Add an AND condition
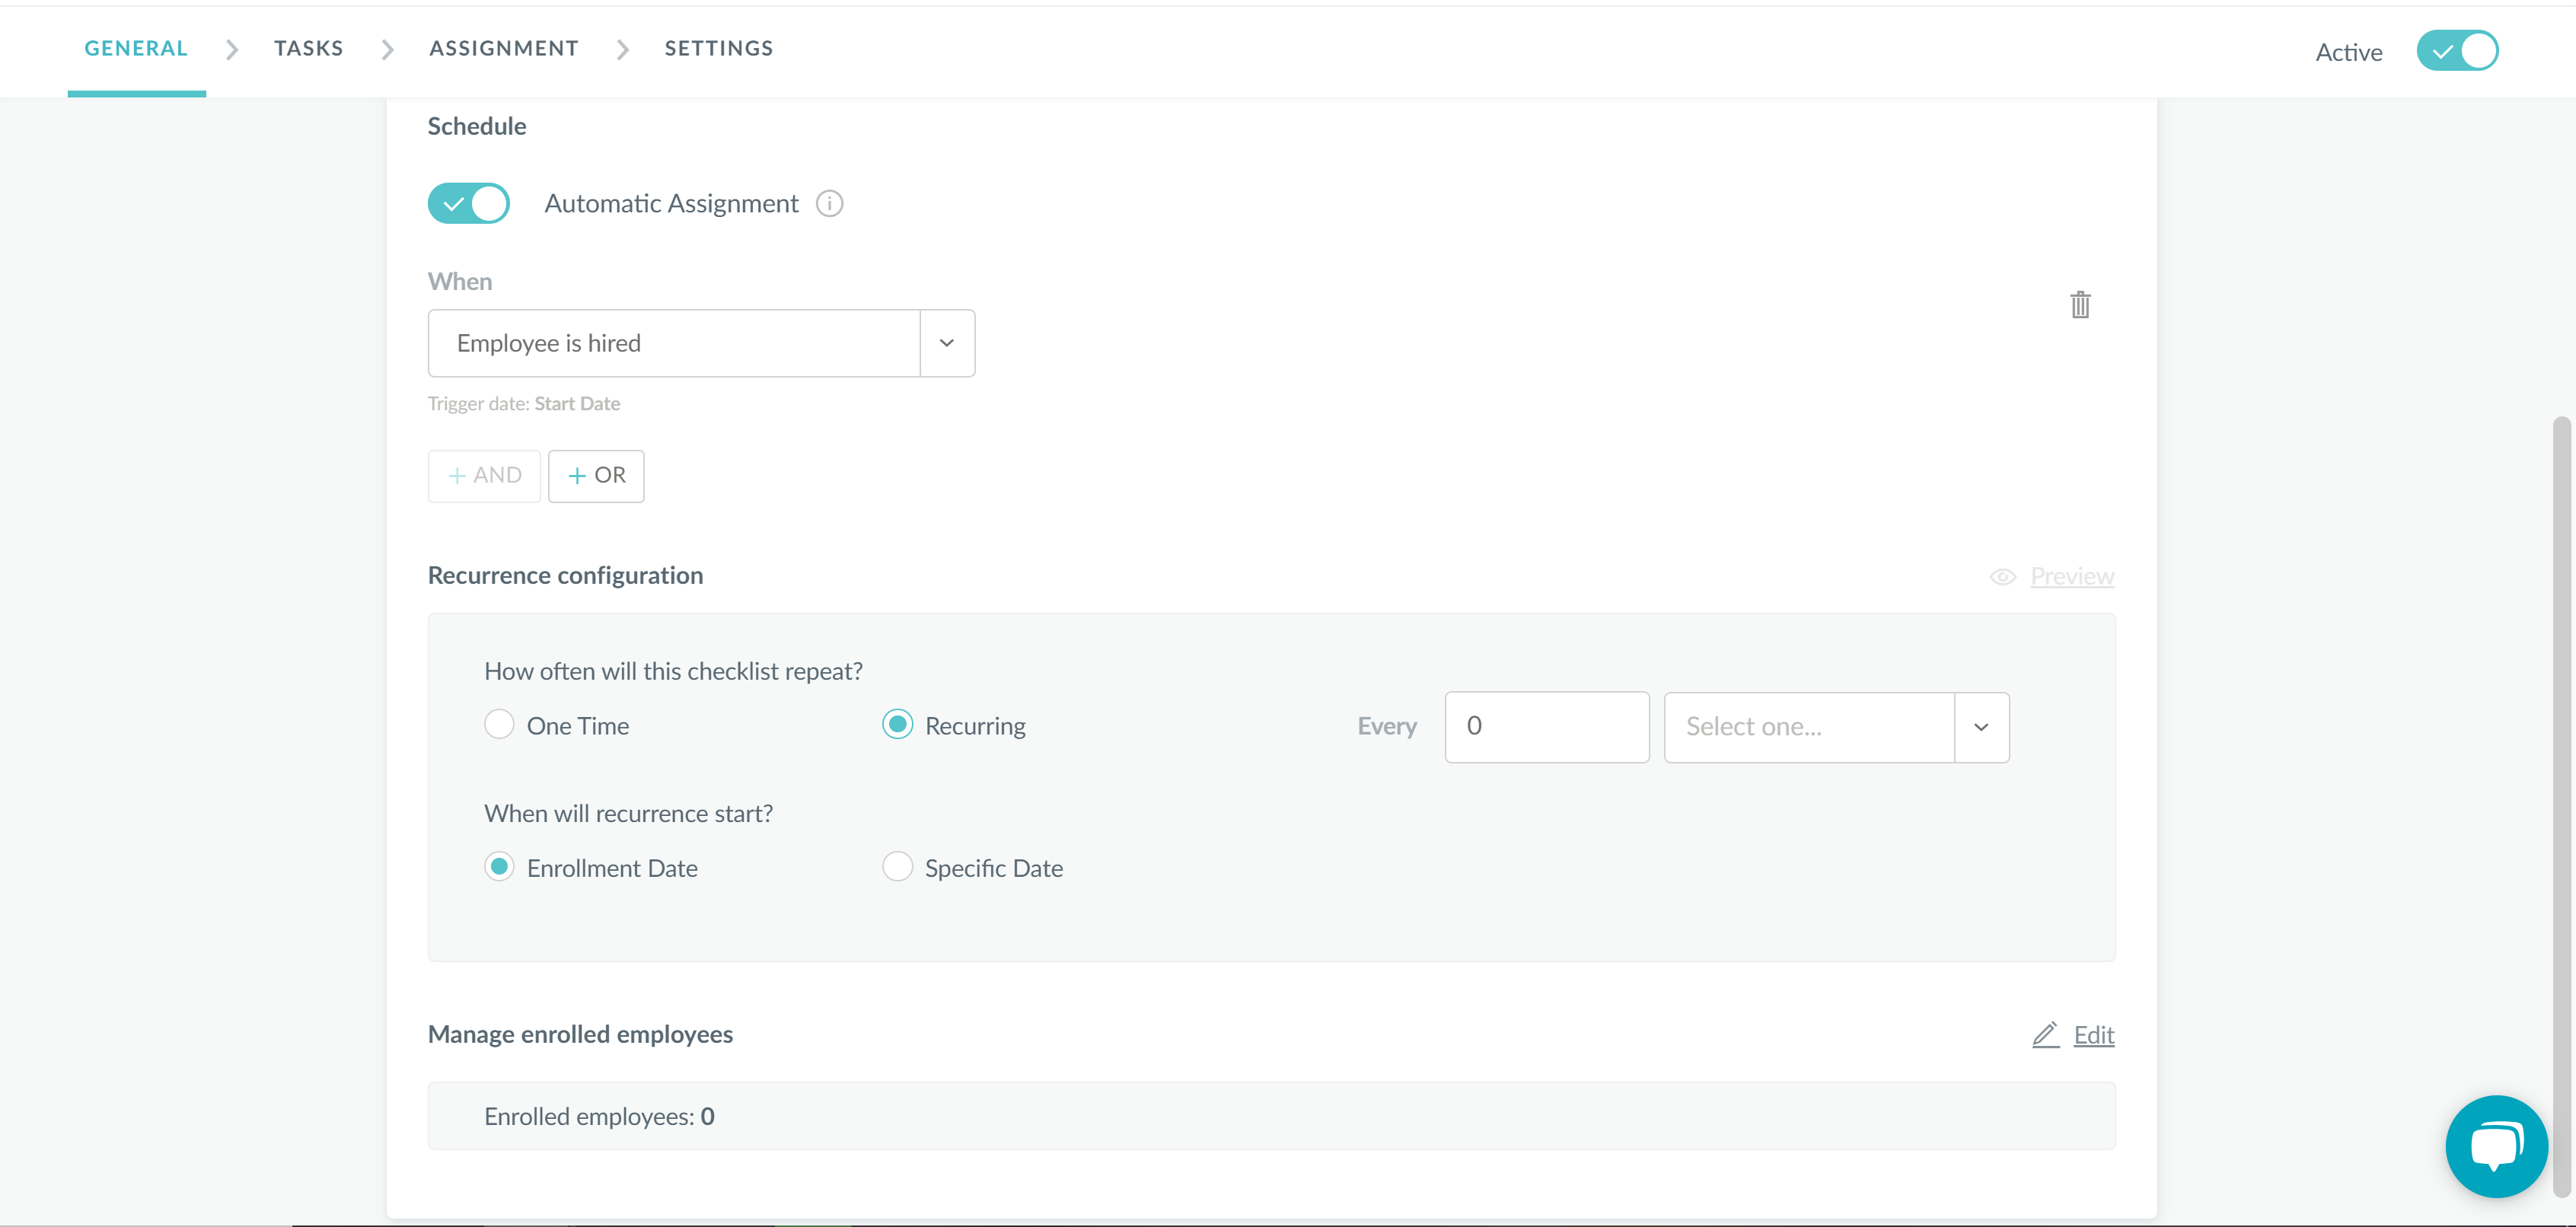 point(484,476)
